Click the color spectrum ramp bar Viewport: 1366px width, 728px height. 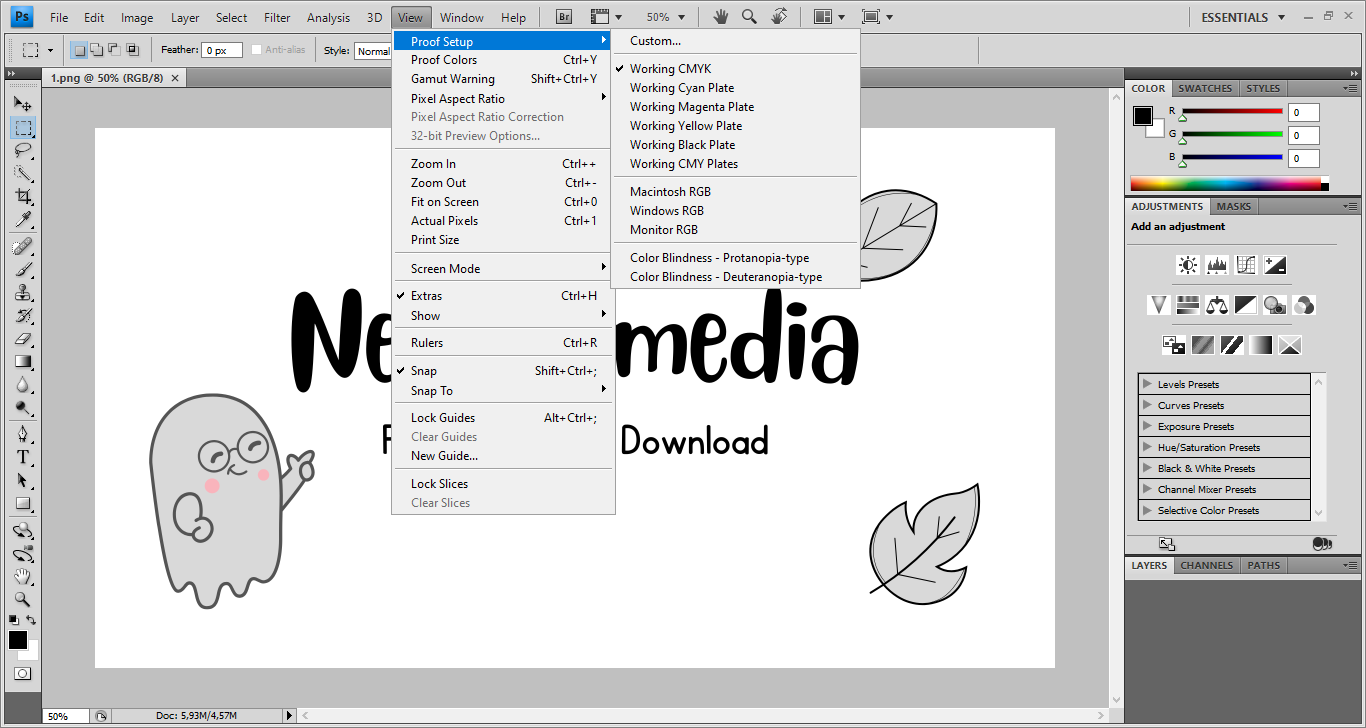click(1225, 184)
